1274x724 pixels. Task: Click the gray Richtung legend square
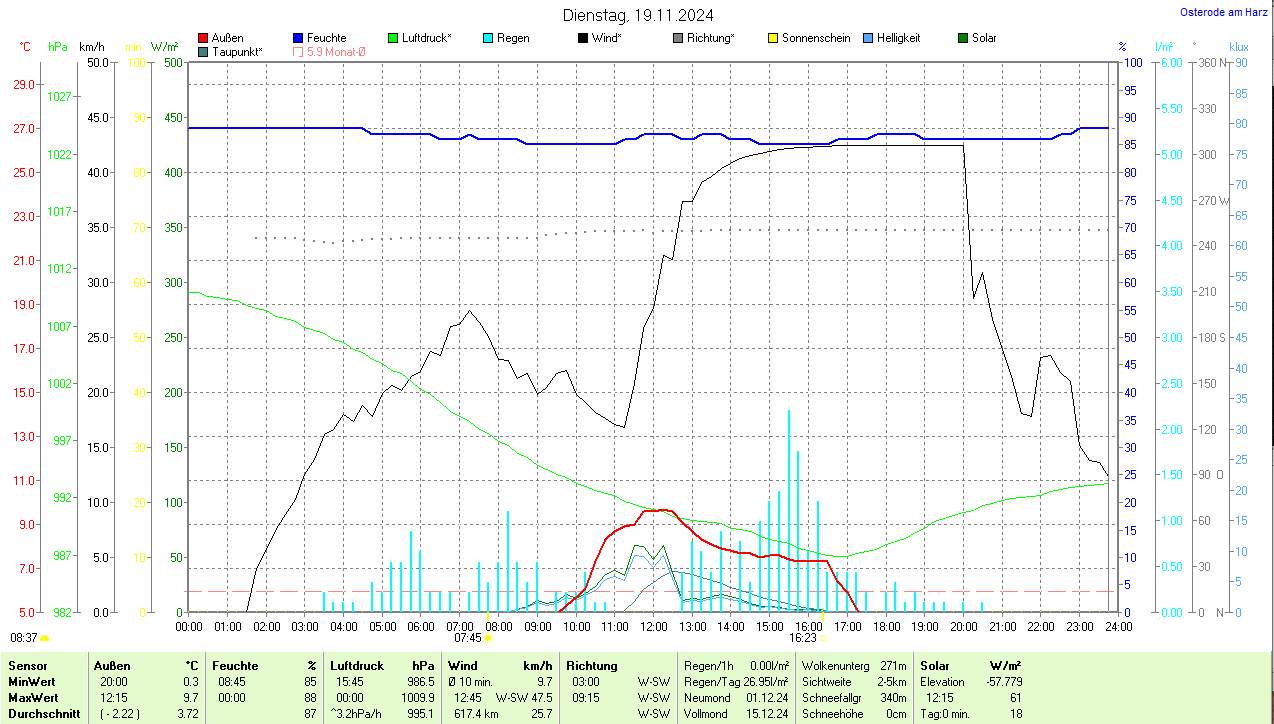pyautogui.click(x=678, y=38)
